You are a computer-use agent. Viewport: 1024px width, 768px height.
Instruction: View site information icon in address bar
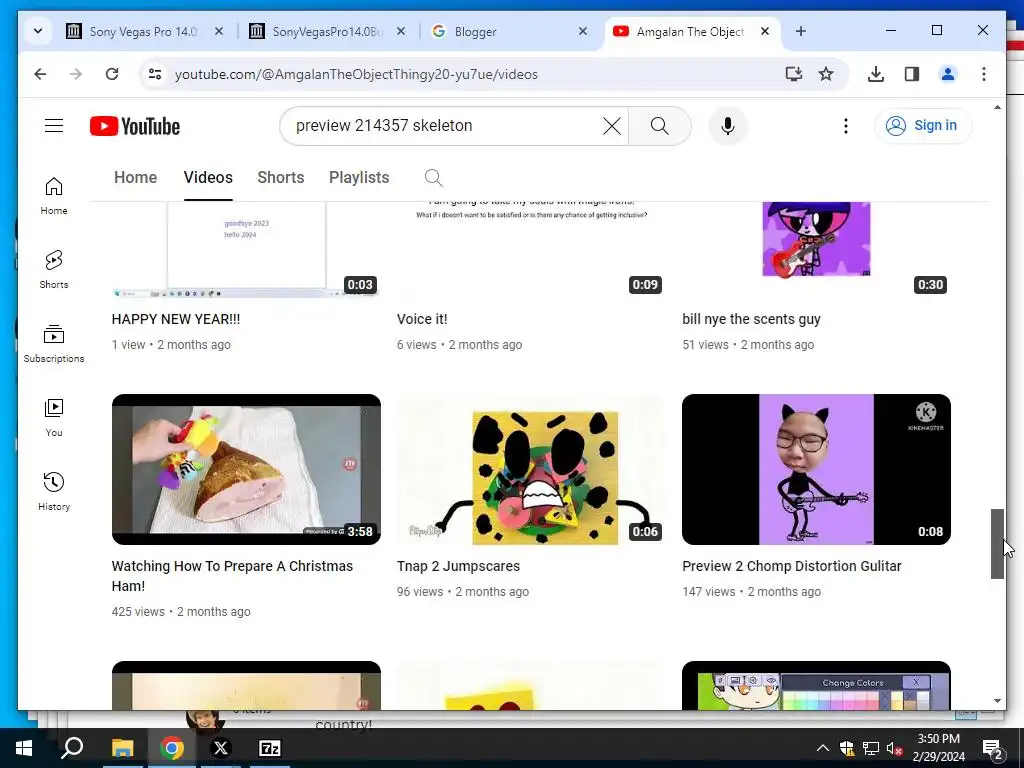155,74
